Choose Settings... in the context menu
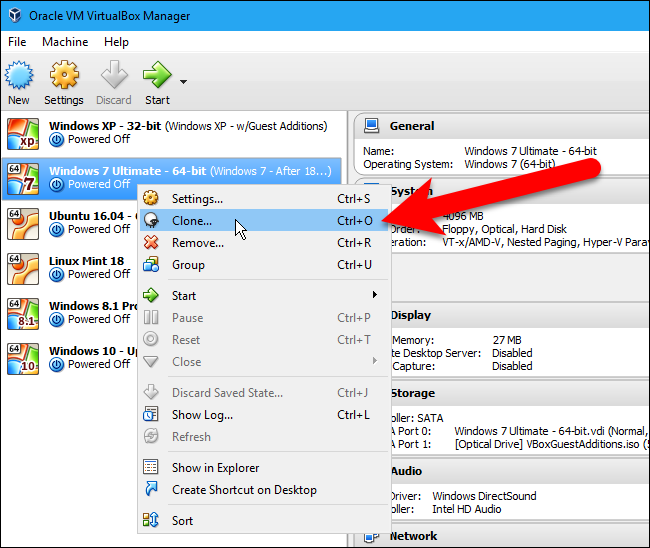This screenshot has width=650, height=548. click(264, 199)
